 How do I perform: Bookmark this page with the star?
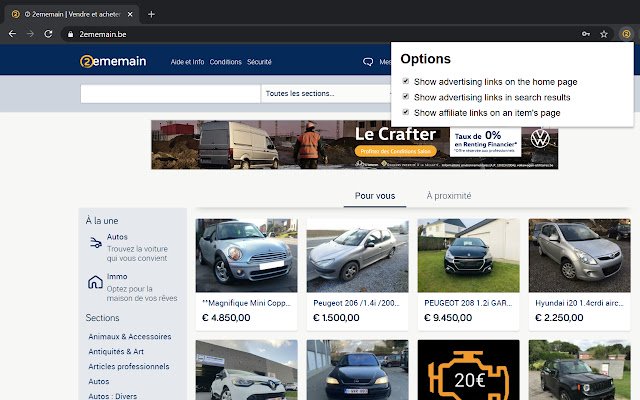click(604, 34)
